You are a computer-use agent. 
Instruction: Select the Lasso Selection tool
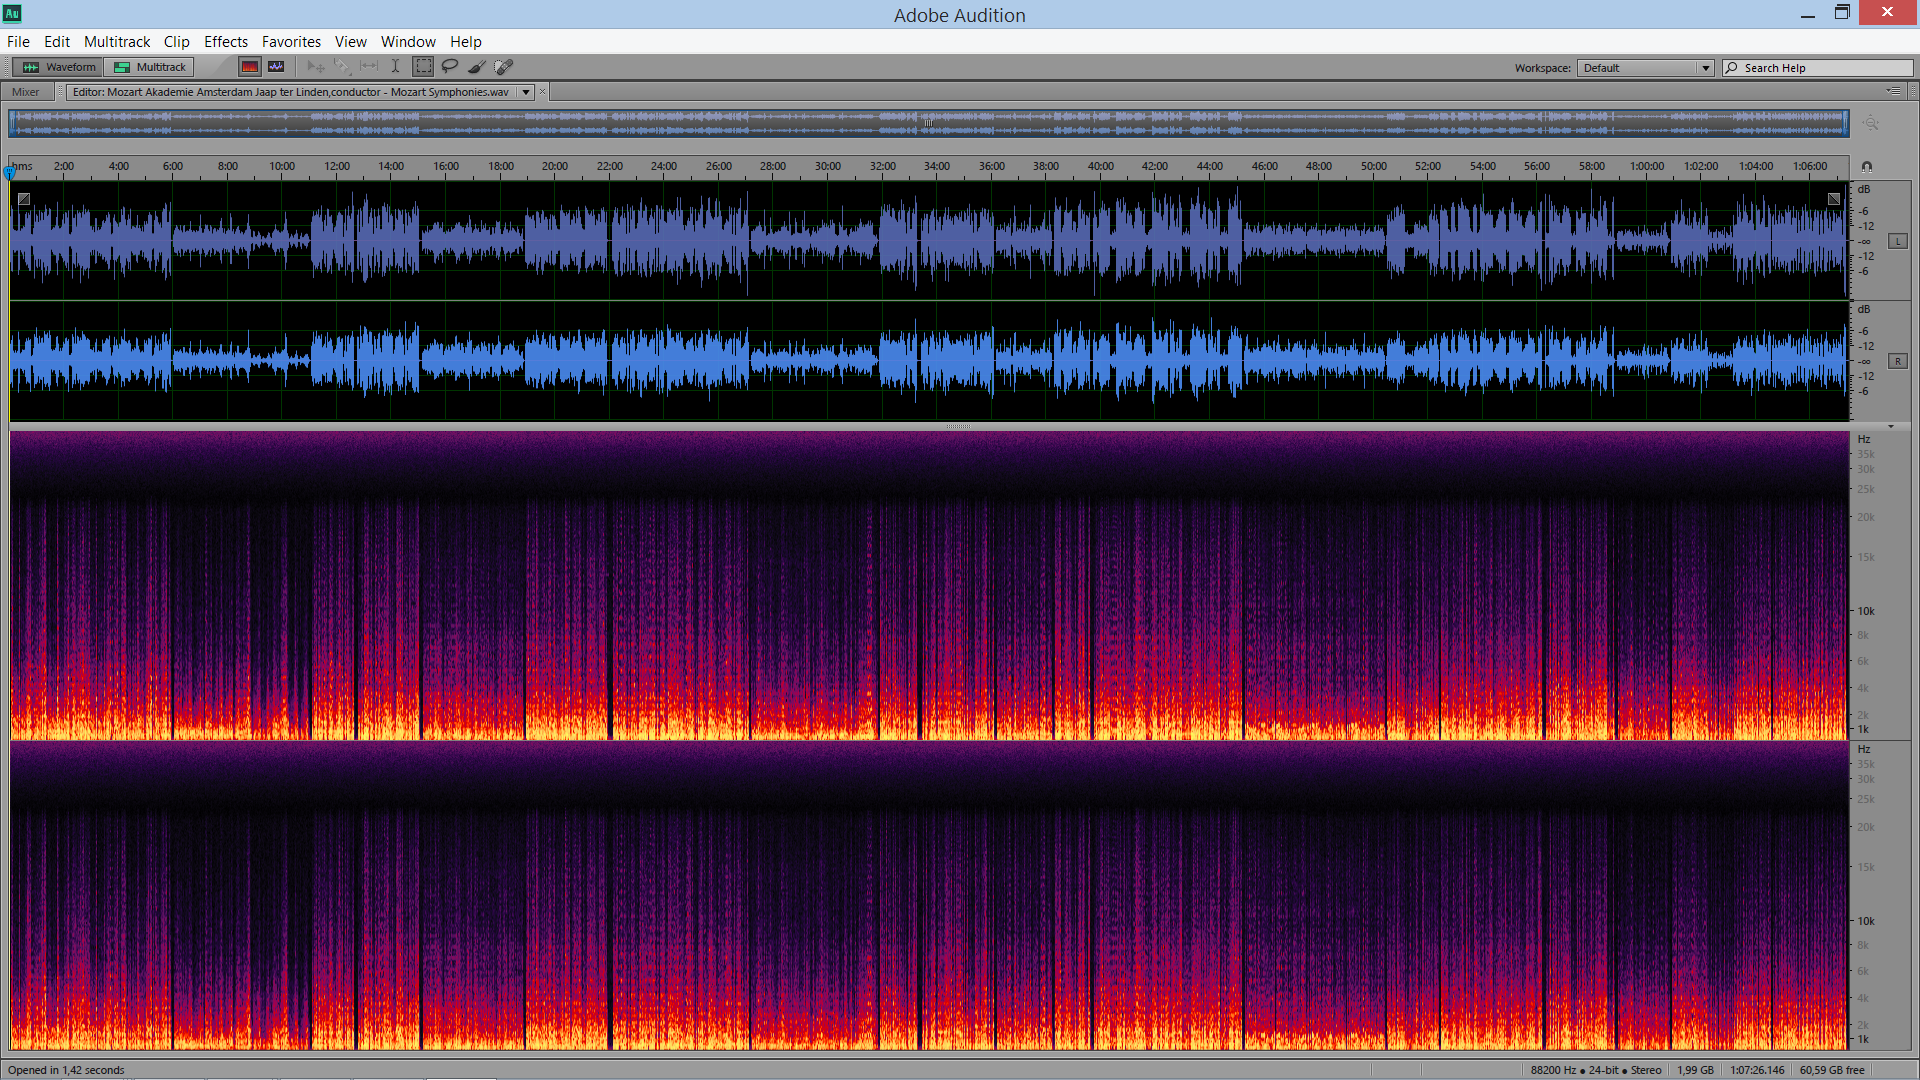[450, 67]
